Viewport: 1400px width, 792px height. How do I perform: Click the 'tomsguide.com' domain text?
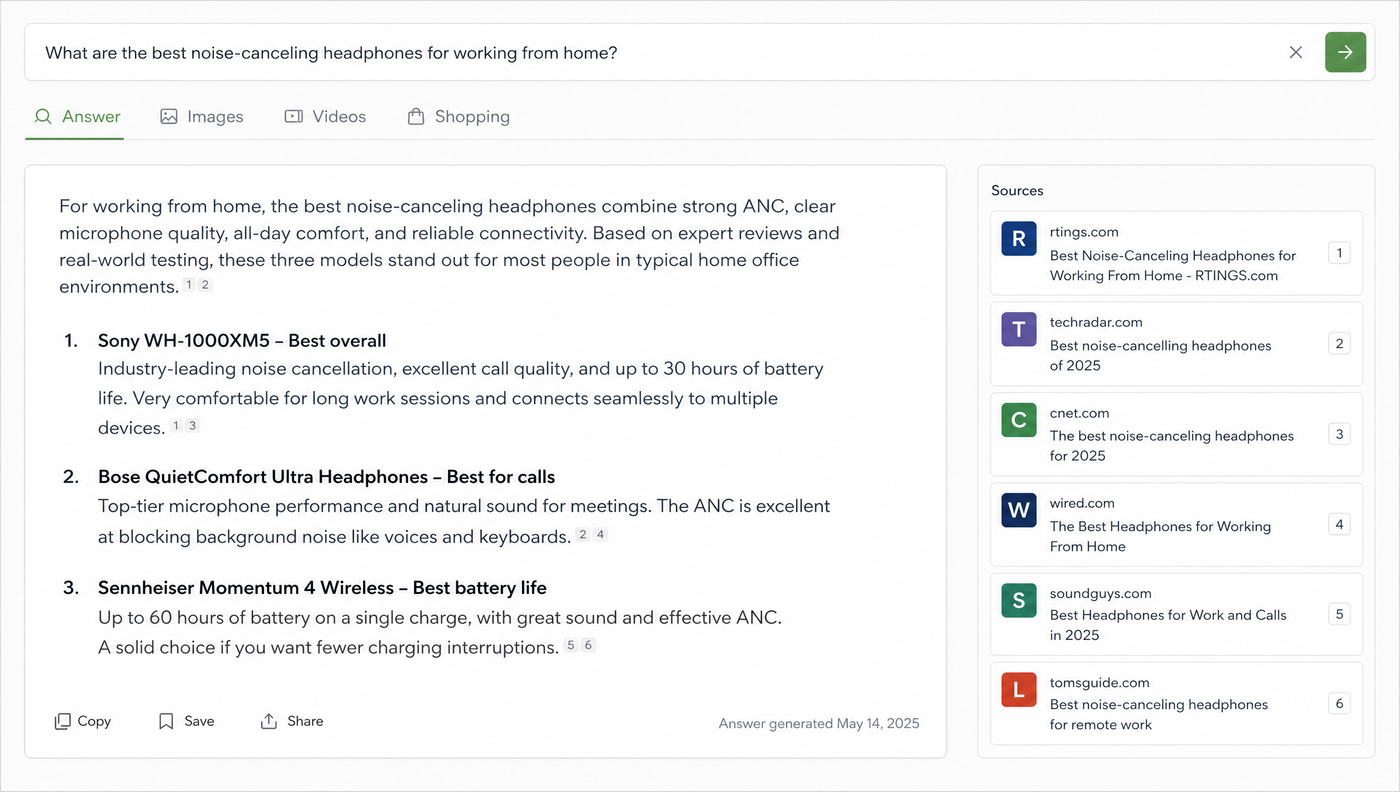pyautogui.click(x=1100, y=682)
